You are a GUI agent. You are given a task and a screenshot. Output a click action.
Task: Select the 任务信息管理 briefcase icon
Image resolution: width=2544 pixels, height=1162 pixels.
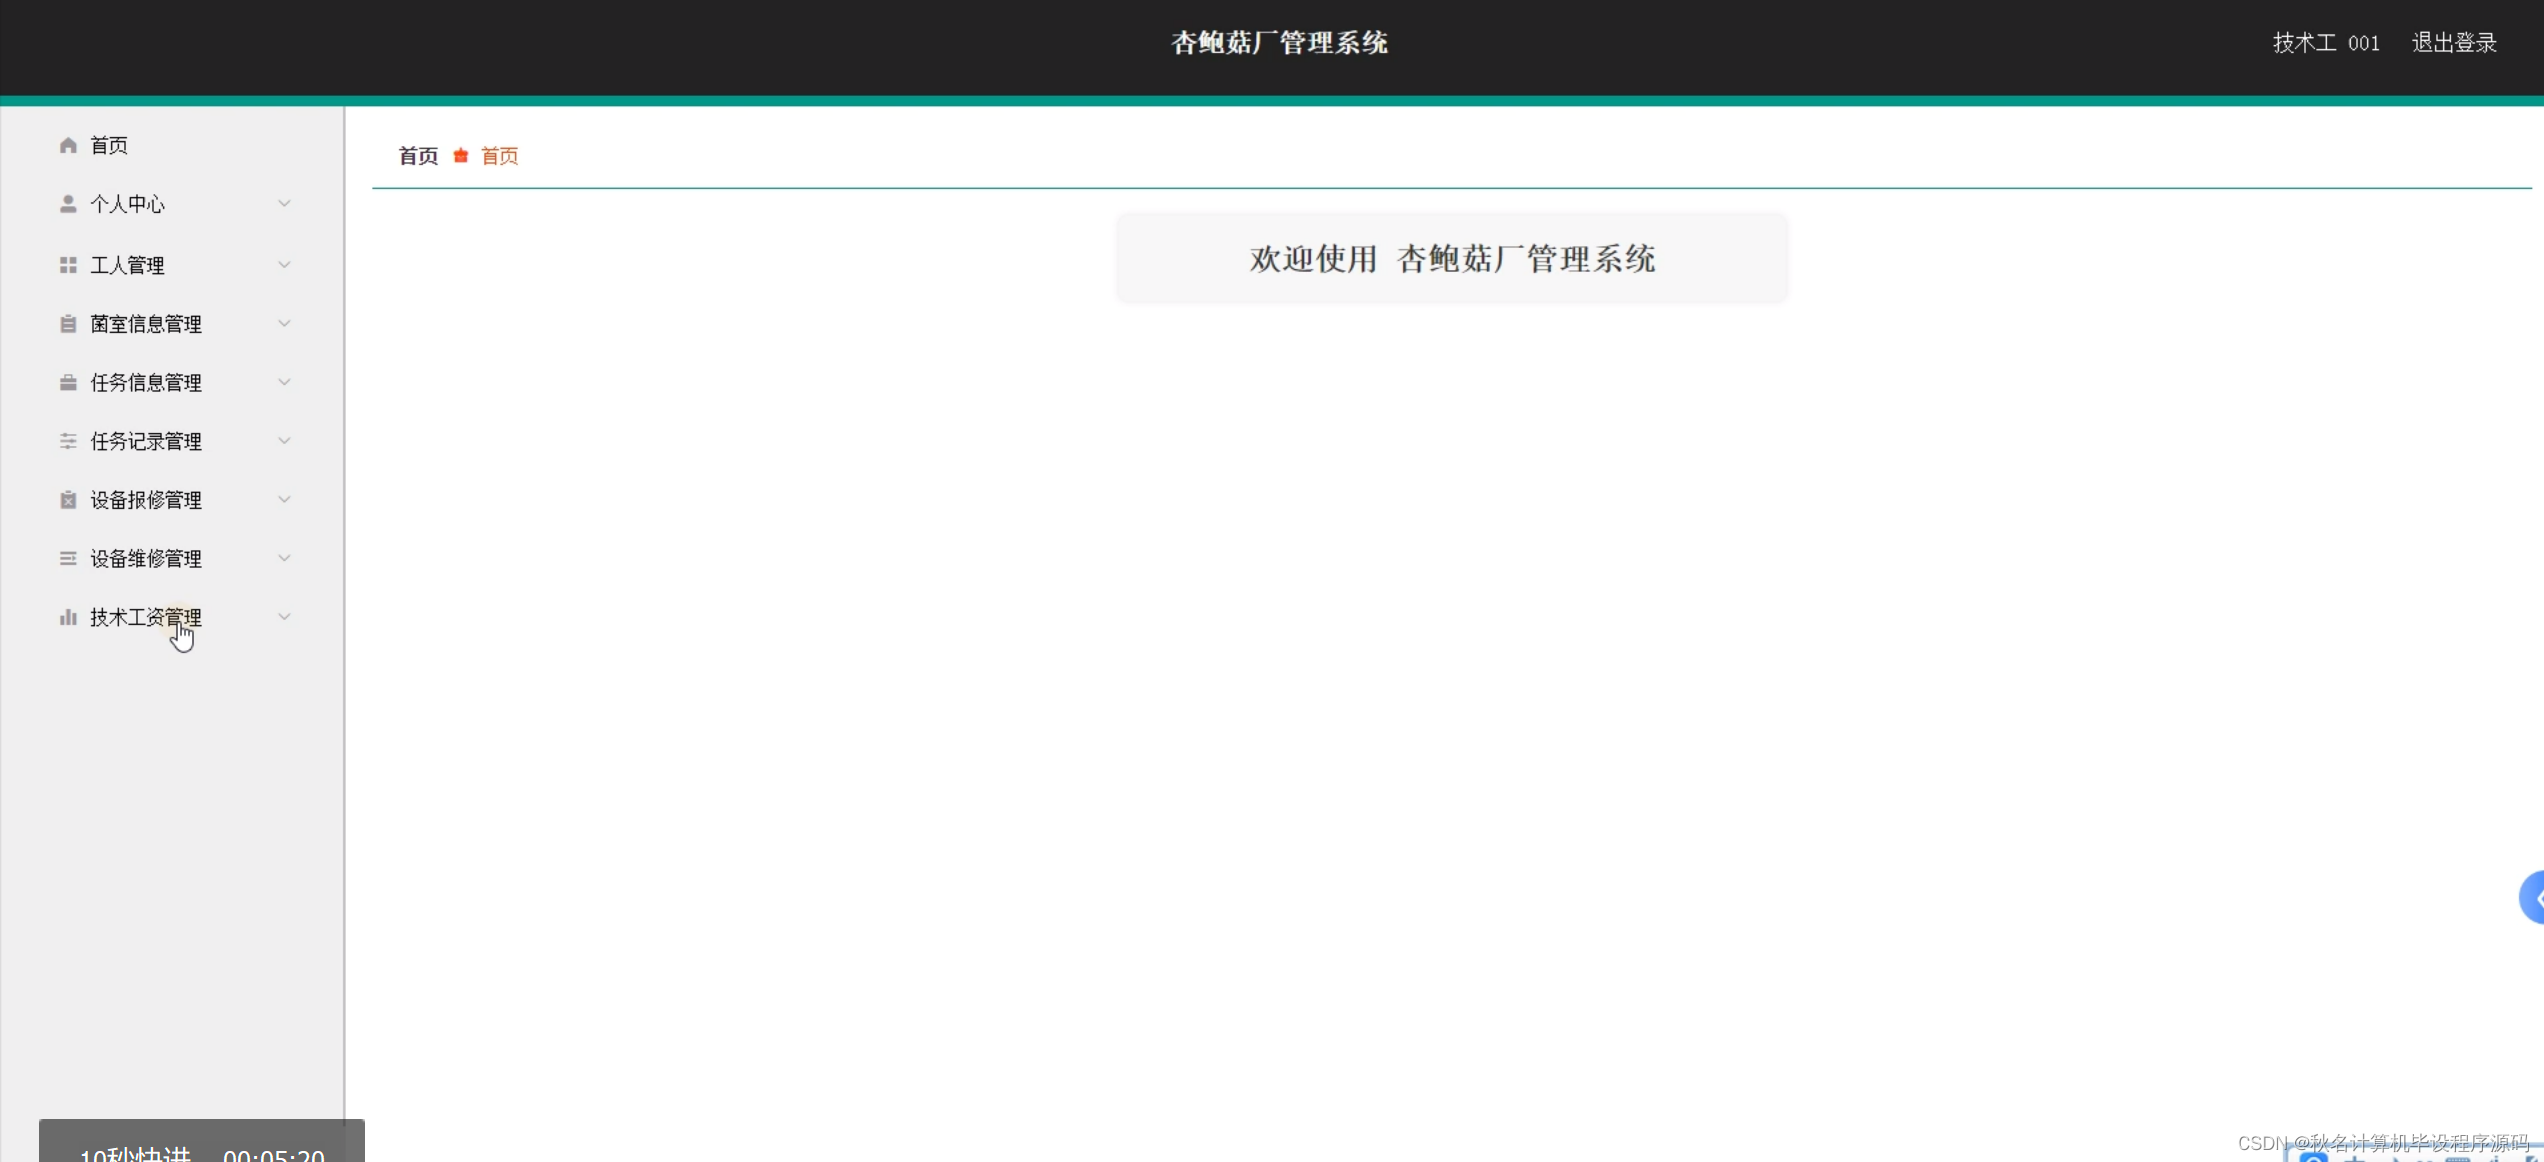coord(67,382)
